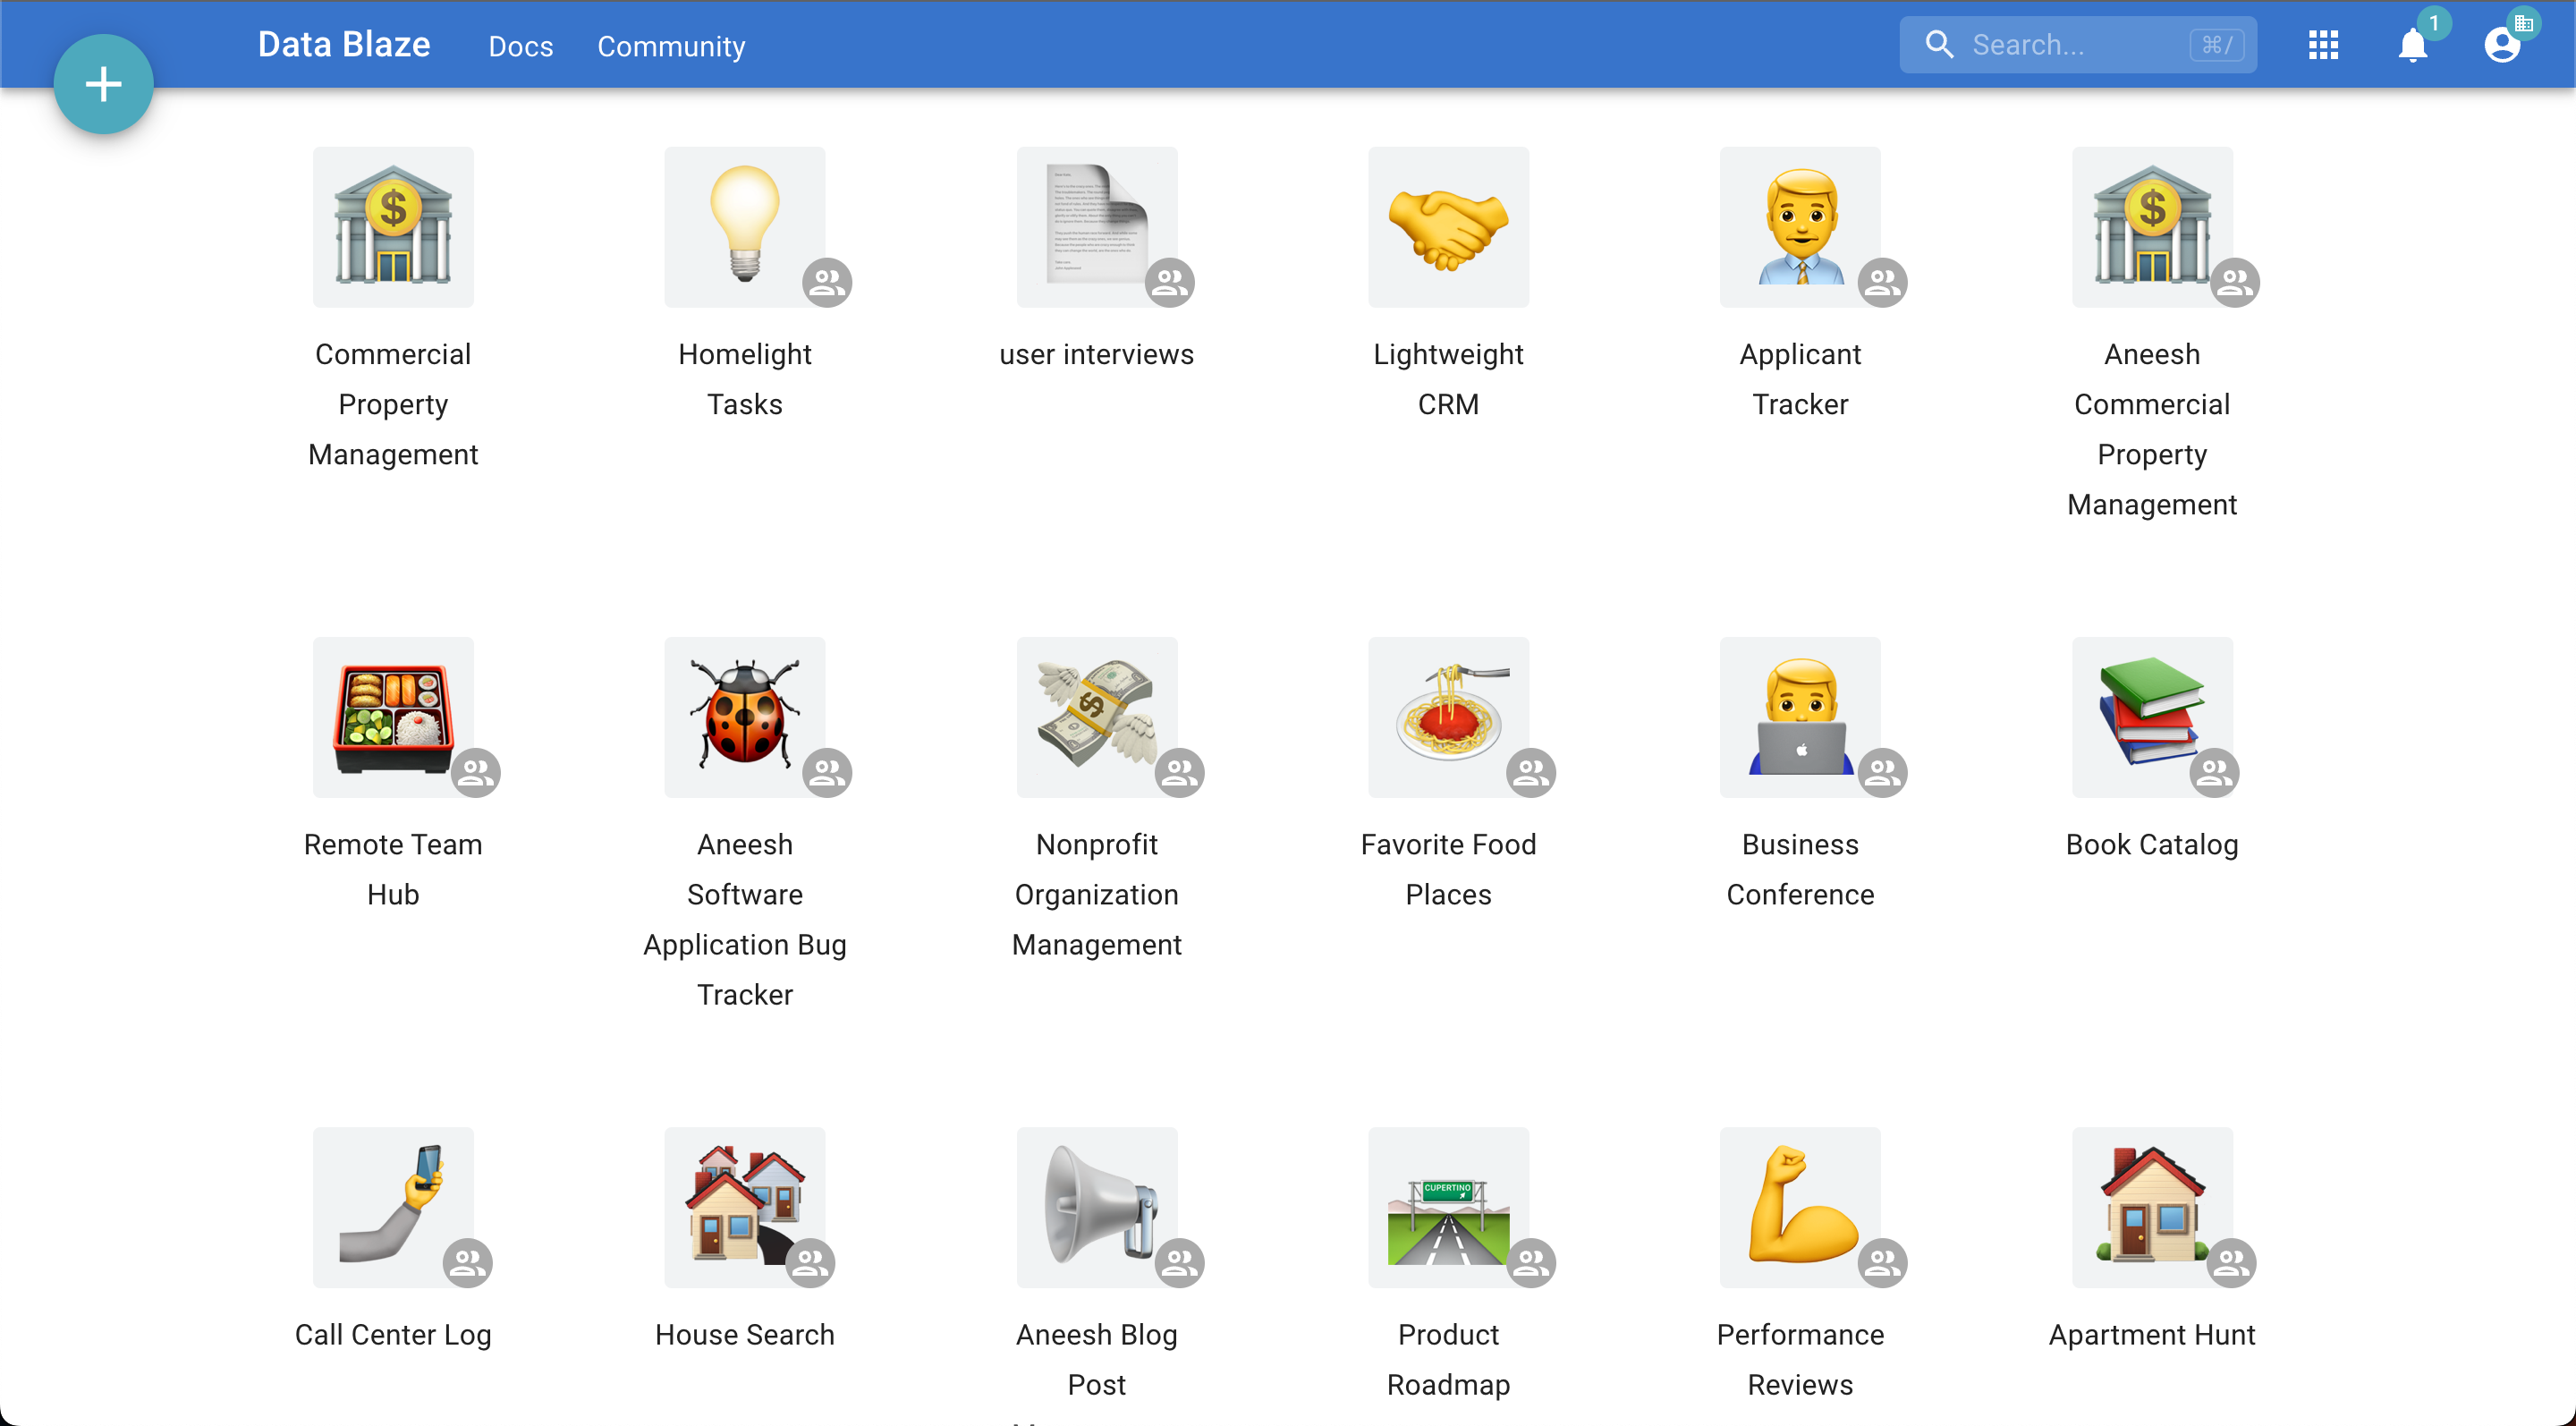Viewport: 2576px width, 1426px height.
Task: Open the Call Center Log phone icon
Action: pyautogui.click(x=392, y=1206)
